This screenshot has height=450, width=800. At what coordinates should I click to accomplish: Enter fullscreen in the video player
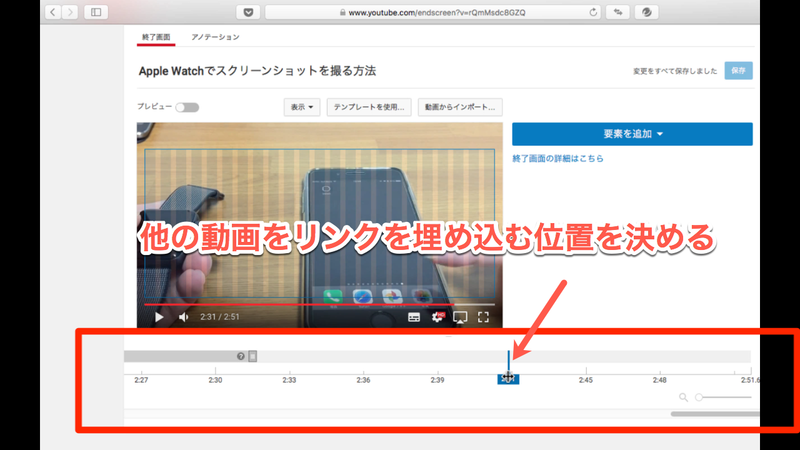[x=483, y=317]
